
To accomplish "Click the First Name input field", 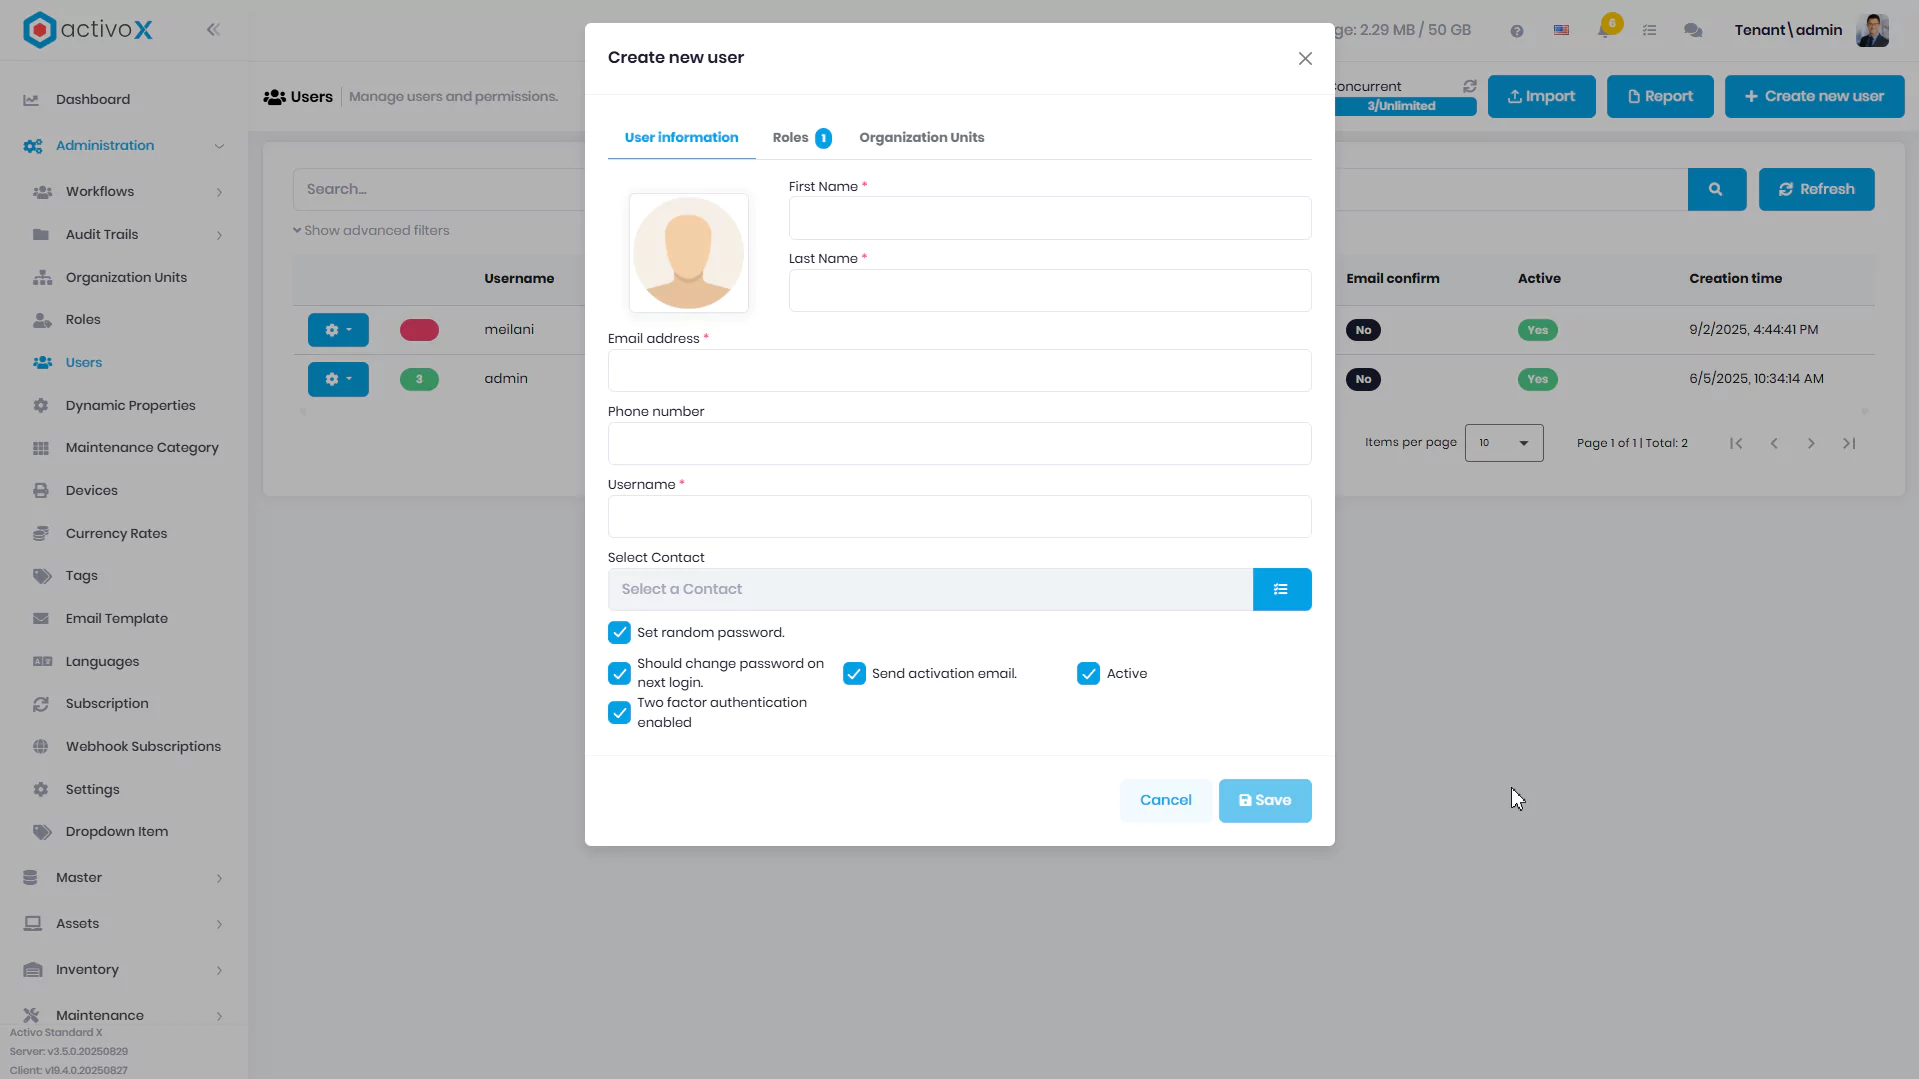I will [1049, 218].
